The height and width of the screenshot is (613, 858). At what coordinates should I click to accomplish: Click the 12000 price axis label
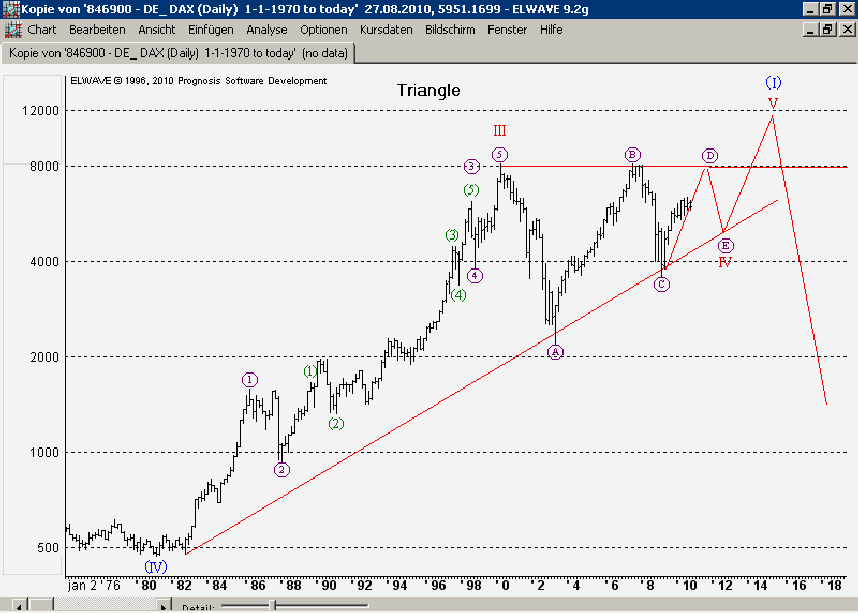[40, 111]
